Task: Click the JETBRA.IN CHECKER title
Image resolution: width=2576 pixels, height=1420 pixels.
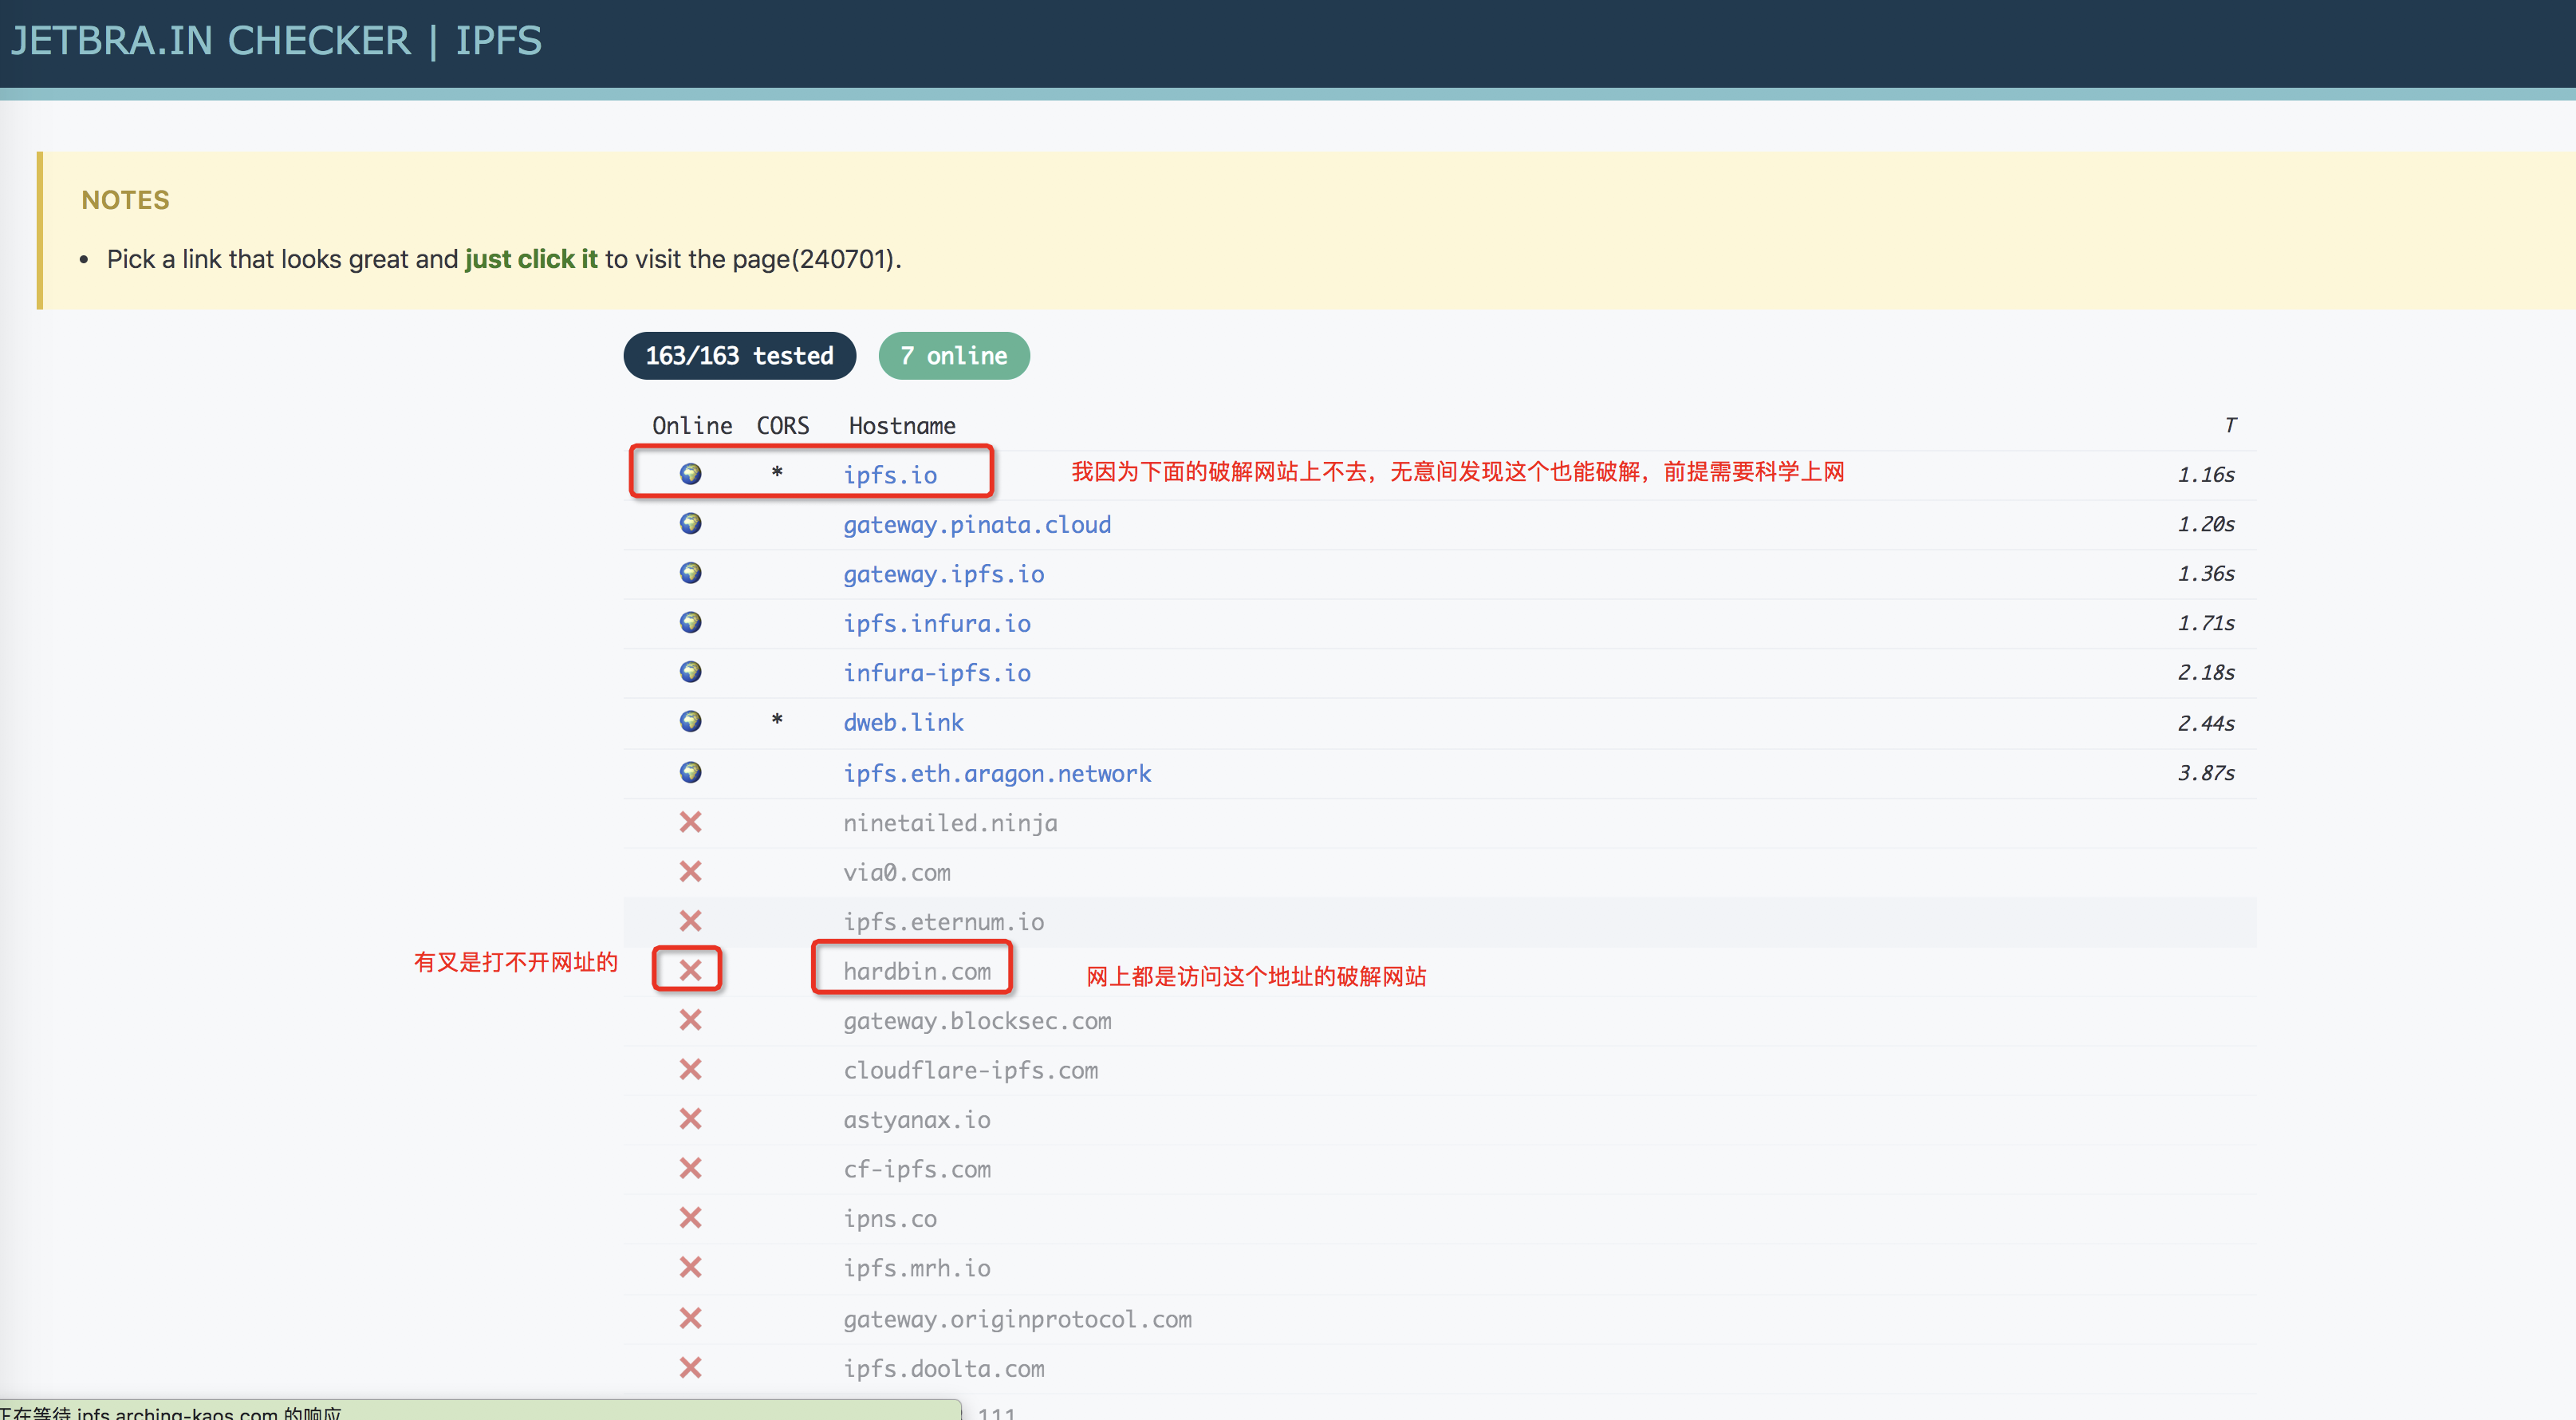Action: click(x=211, y=41)
